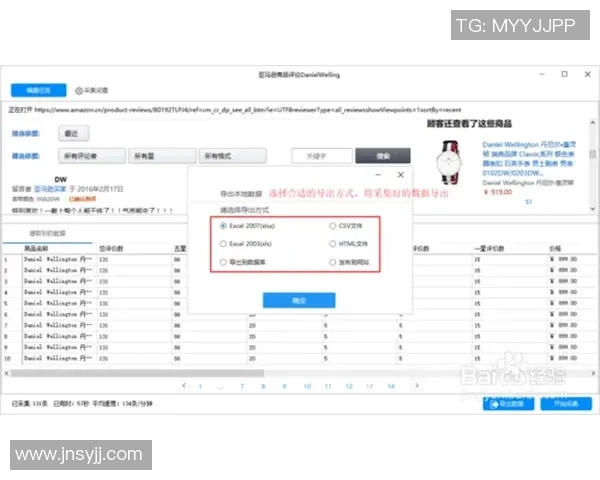
Task: Open the Daniel Wellington watch product link
Action: click(x=529, y=158)
